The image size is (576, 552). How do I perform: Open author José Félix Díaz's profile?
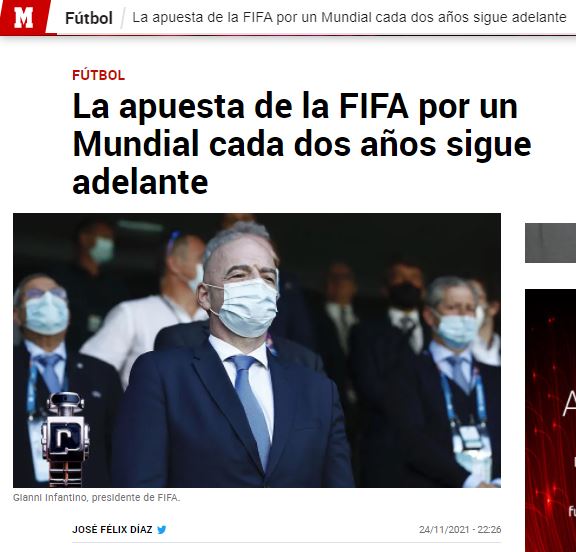click(112, 530)
